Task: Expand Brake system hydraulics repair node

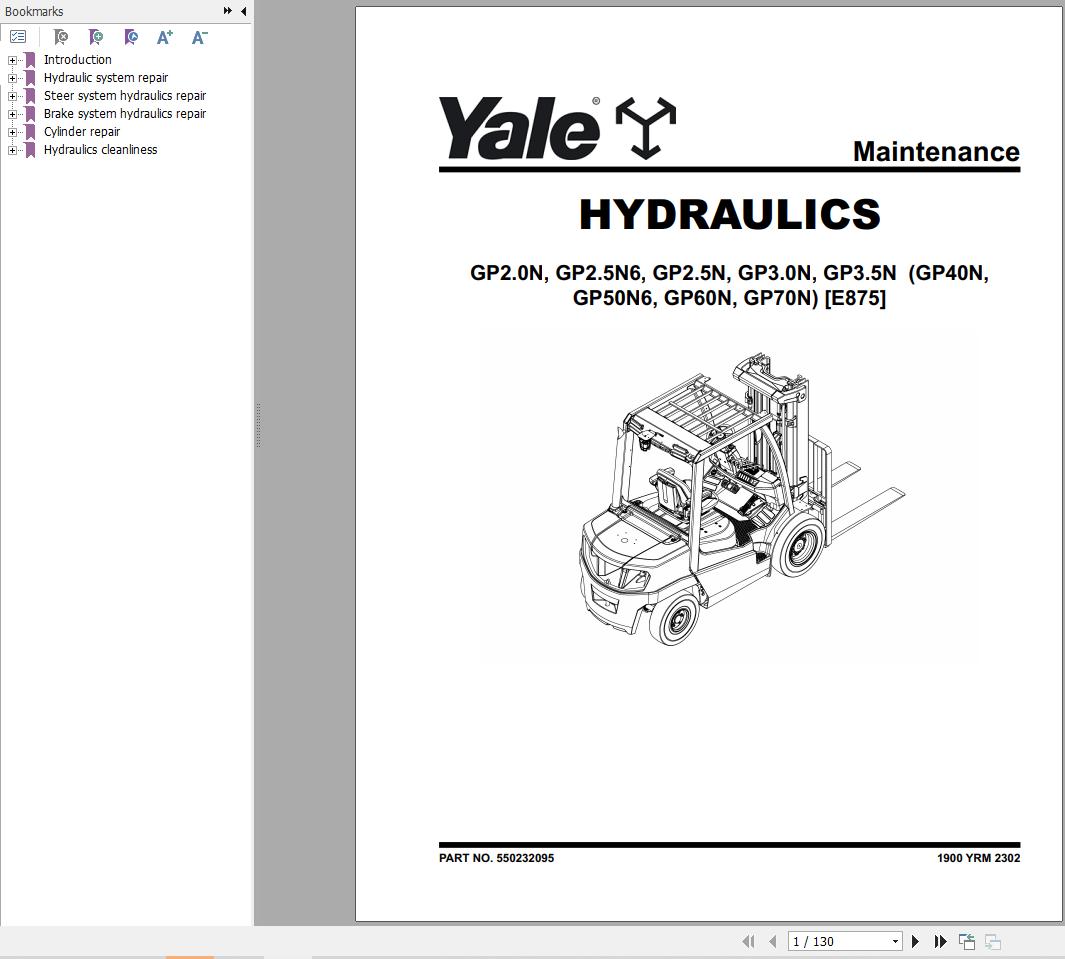Action: pyautogui.click(x=12, y=114)
